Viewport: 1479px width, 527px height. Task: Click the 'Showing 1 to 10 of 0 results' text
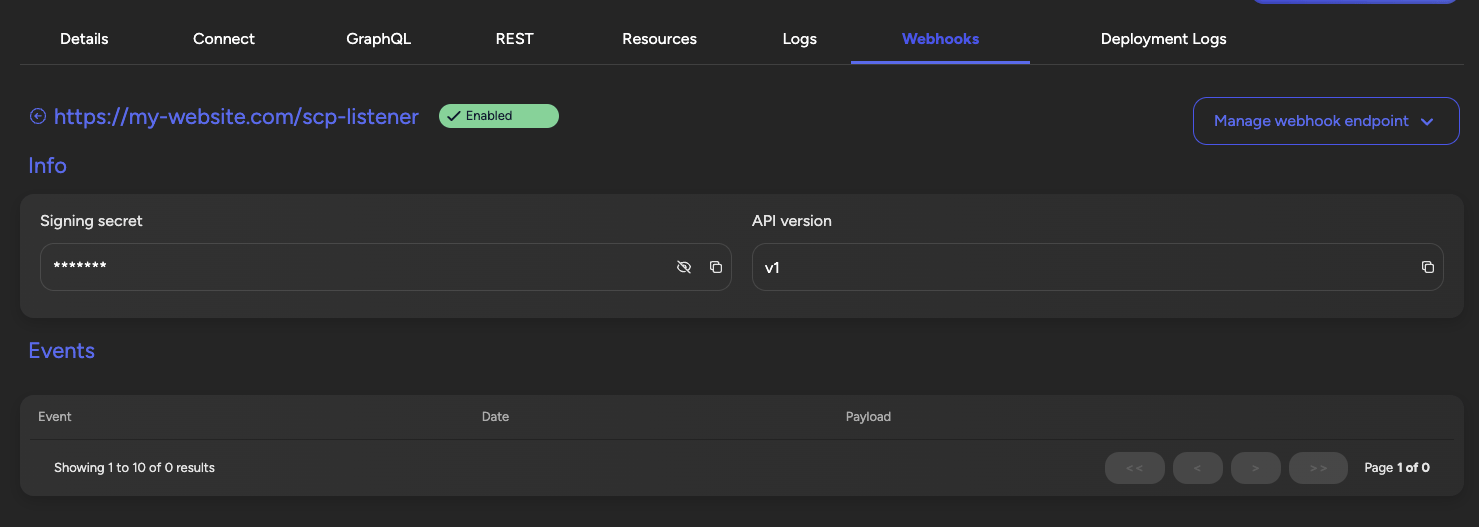[135, 468]
